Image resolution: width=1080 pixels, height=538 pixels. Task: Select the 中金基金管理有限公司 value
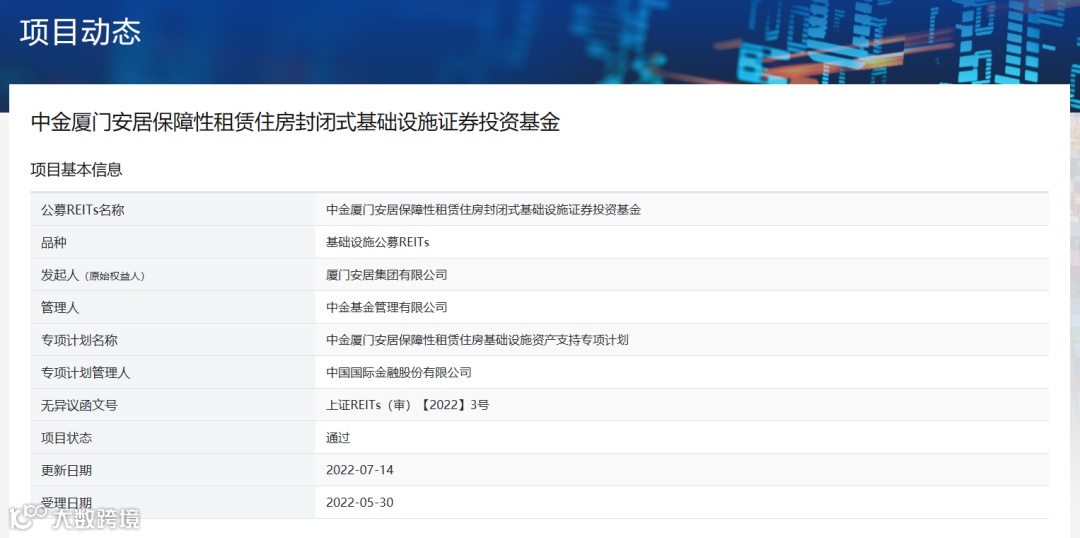click(x=387, y=308)
